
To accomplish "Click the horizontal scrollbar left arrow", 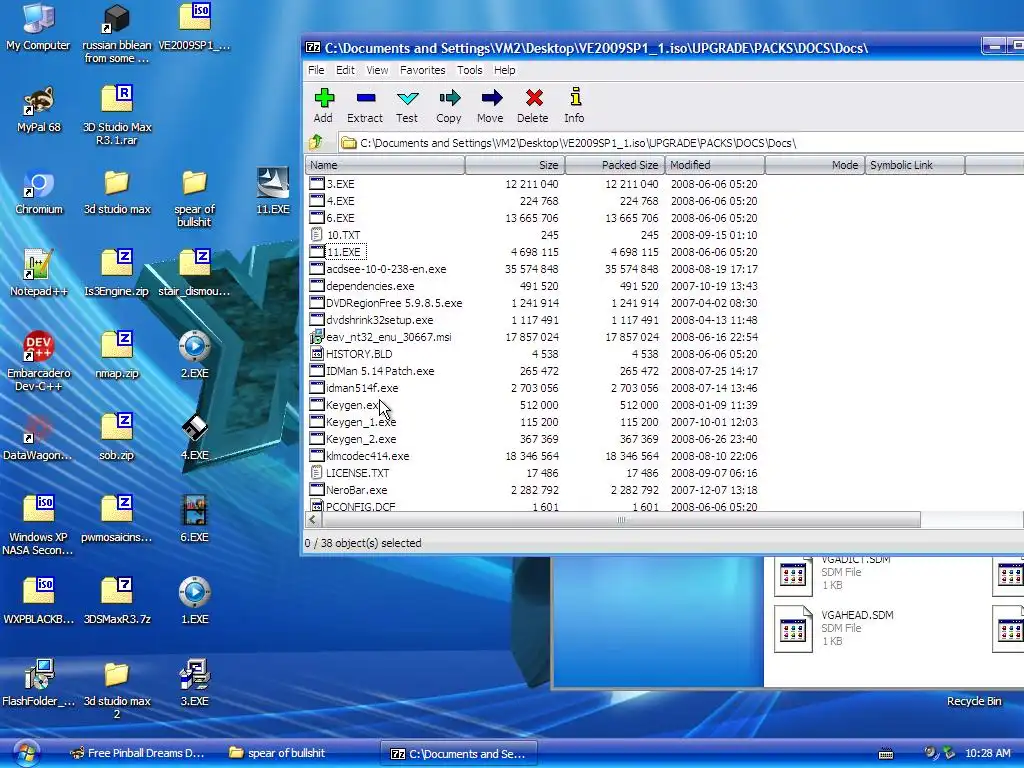I will (313, 520).
